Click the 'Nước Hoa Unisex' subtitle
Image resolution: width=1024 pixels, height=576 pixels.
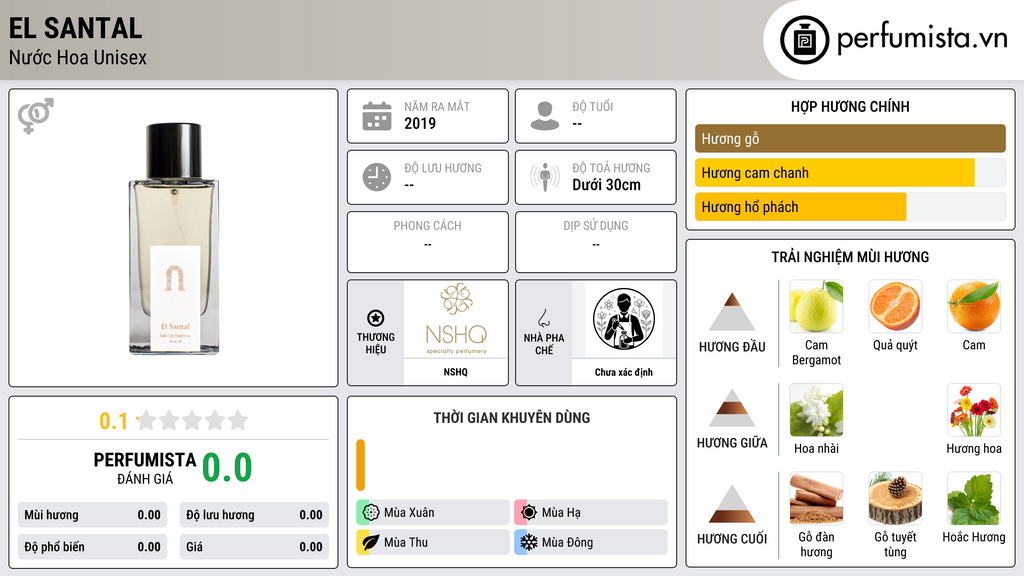click(x=78, y=57)
